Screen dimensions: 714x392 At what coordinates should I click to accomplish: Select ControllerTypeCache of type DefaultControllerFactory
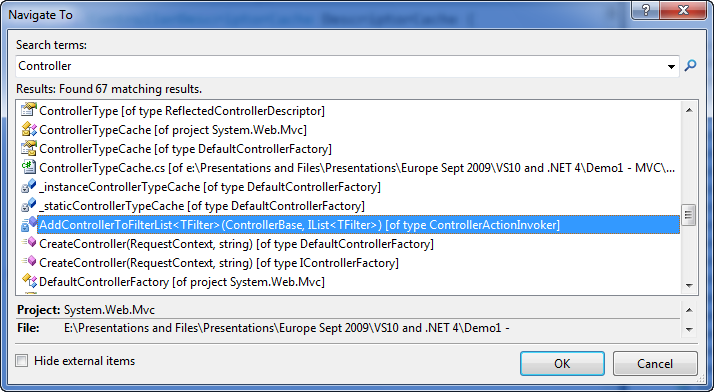coord(185,149)
